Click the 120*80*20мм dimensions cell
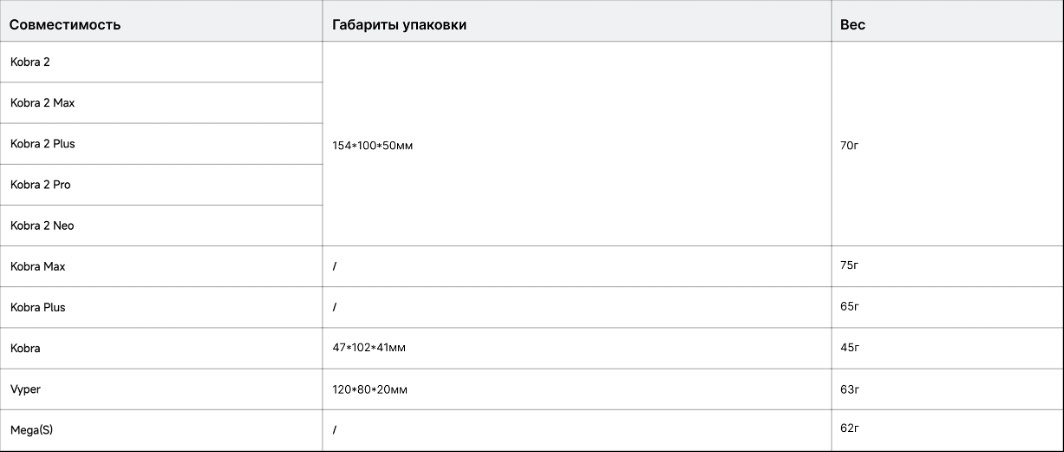 369,389
